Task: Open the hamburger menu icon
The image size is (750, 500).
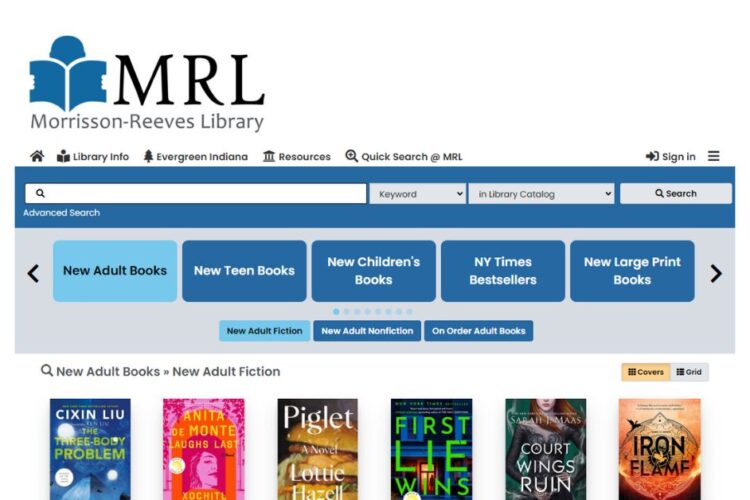Action: click(x=713, y=156)
